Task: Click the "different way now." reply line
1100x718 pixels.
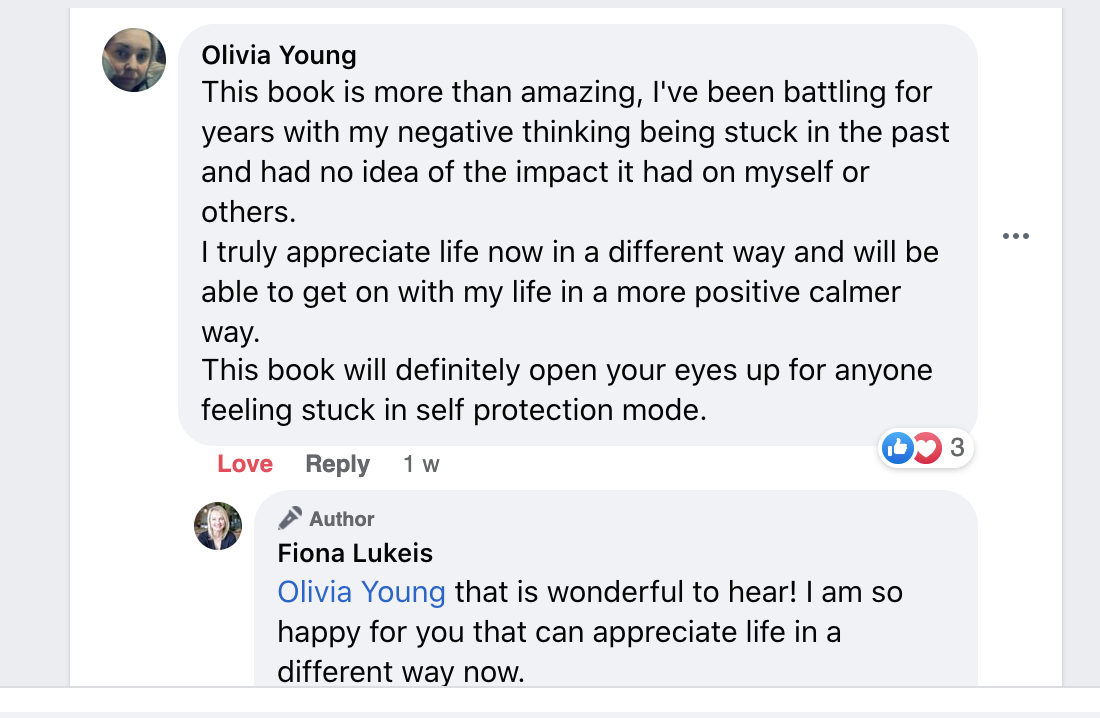Action: pyautogui.click(x=401, y=671)
